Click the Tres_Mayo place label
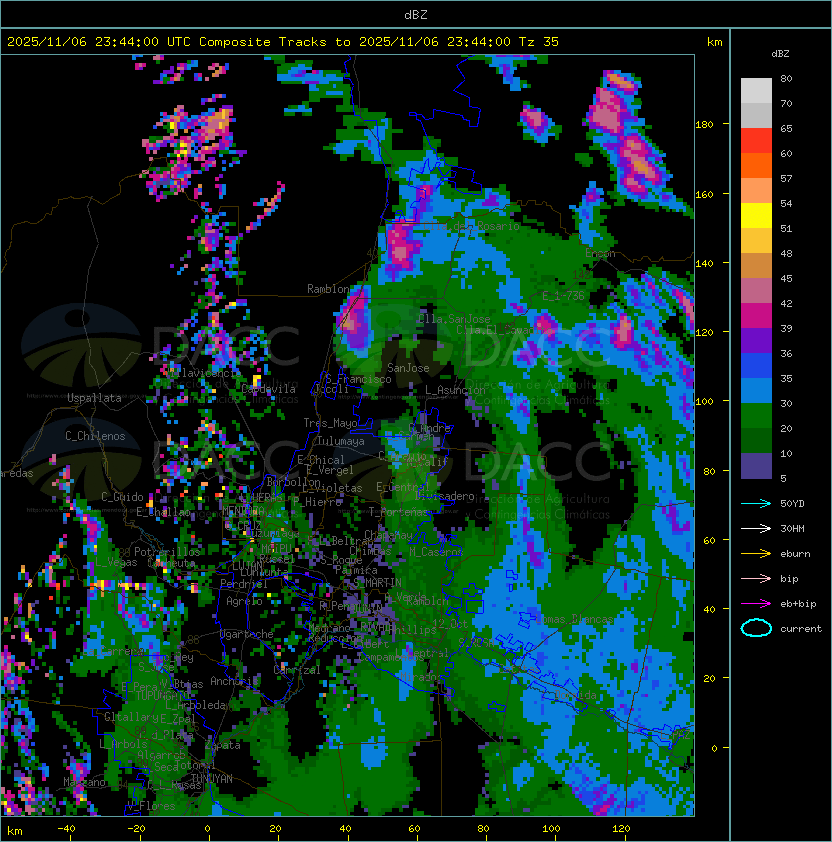Viewport: 832px width, 842px height. [x=330, y=423]
